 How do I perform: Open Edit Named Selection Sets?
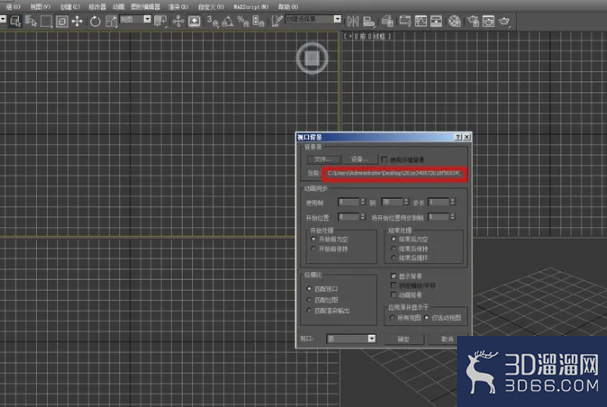(276, 21)
